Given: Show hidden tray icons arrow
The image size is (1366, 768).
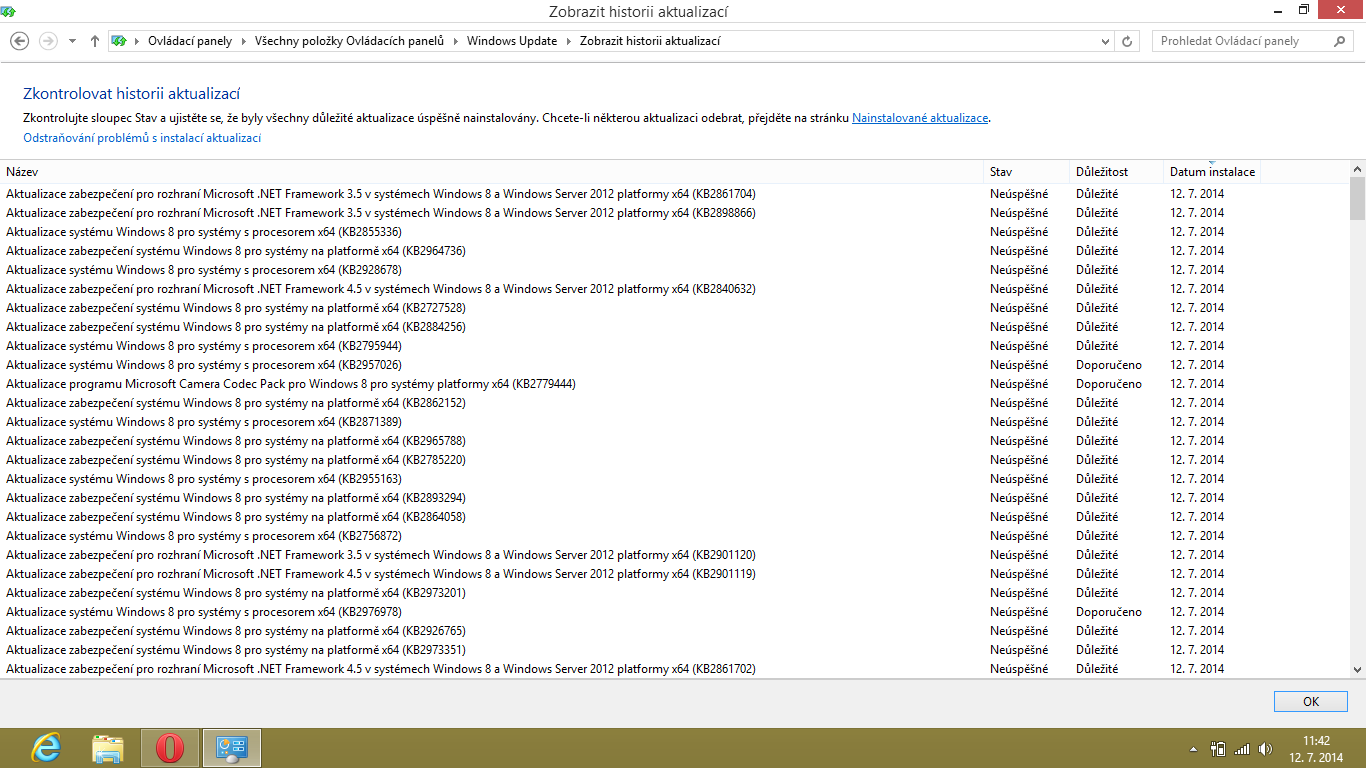Looking at the screenshot, I should pyautogui.click(x=1193, y=748).
